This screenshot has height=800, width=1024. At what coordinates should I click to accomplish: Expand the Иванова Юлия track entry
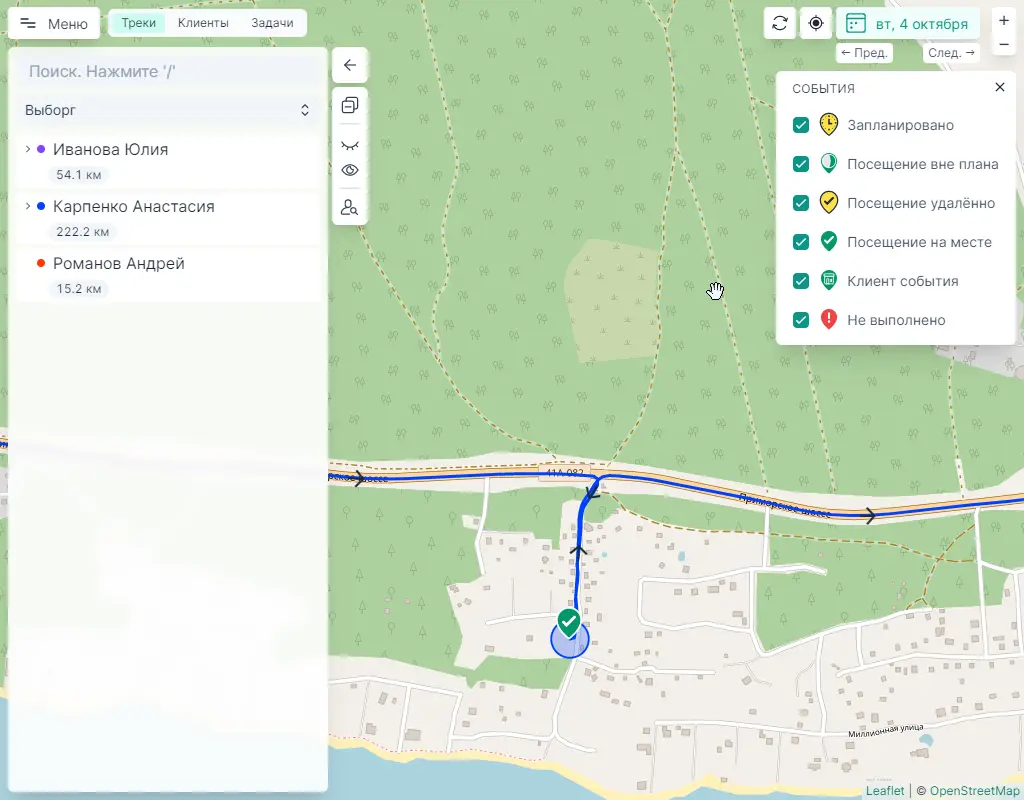(x=28, y=149)
